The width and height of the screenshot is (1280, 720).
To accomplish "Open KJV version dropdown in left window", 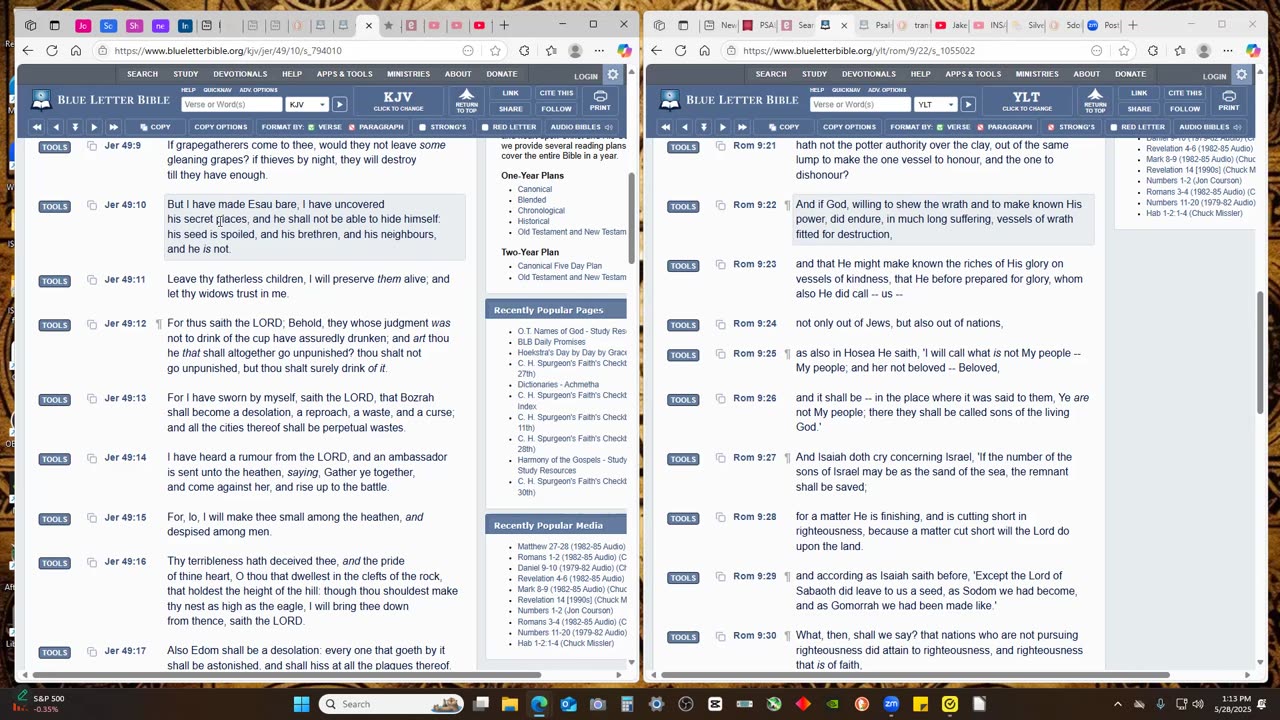I will pyautogui.click(x=307, y=104).
